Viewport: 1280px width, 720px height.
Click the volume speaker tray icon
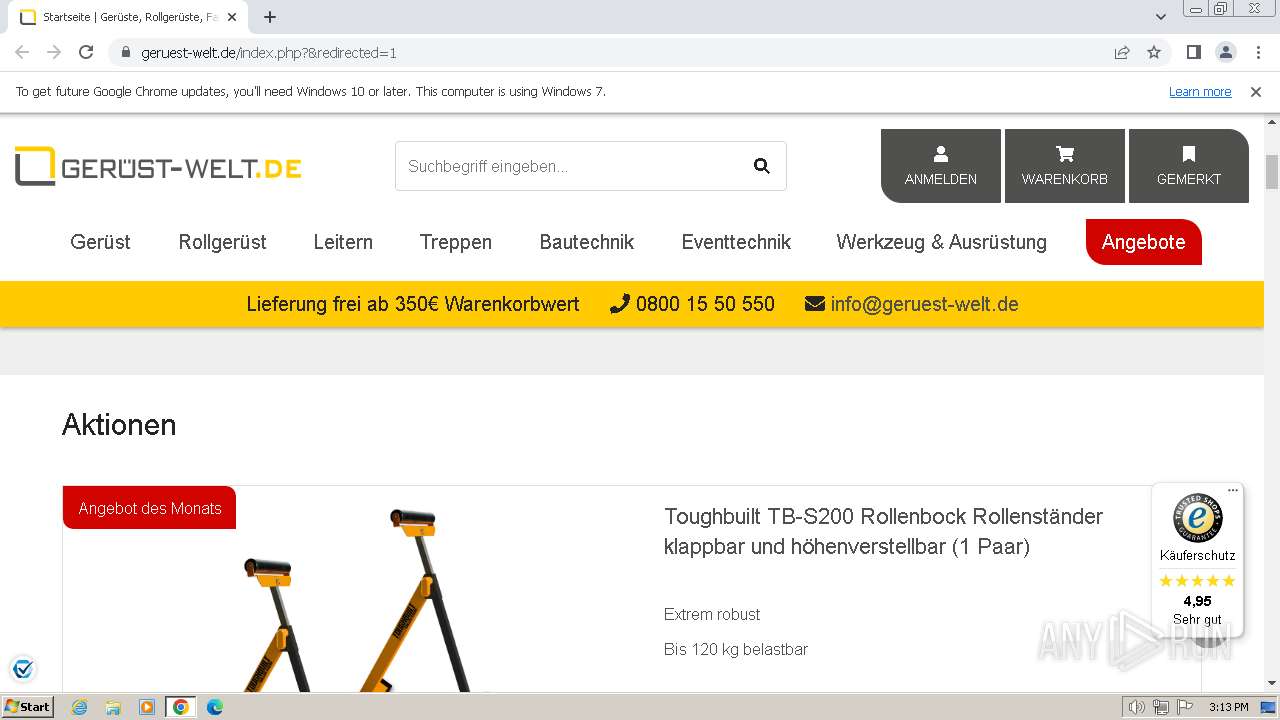(x=1136, y=707)
